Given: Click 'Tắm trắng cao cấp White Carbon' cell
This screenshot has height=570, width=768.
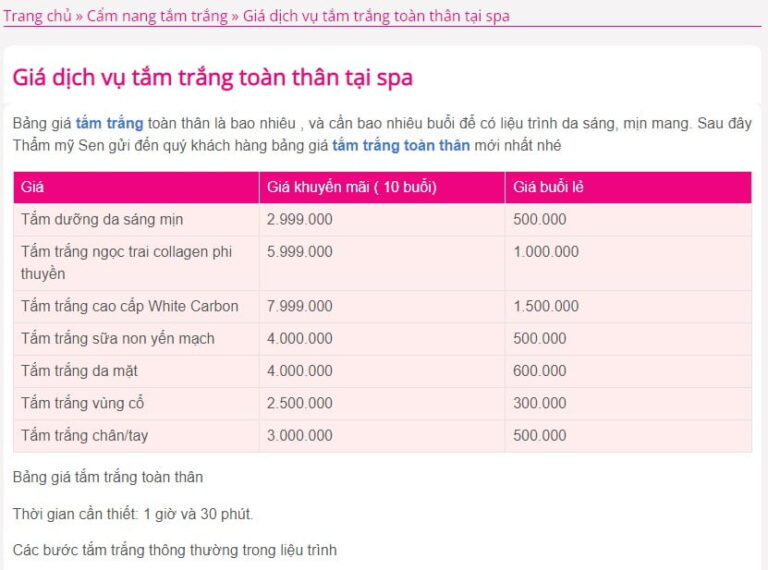Looking at the screenshot, I should [130, 306].
